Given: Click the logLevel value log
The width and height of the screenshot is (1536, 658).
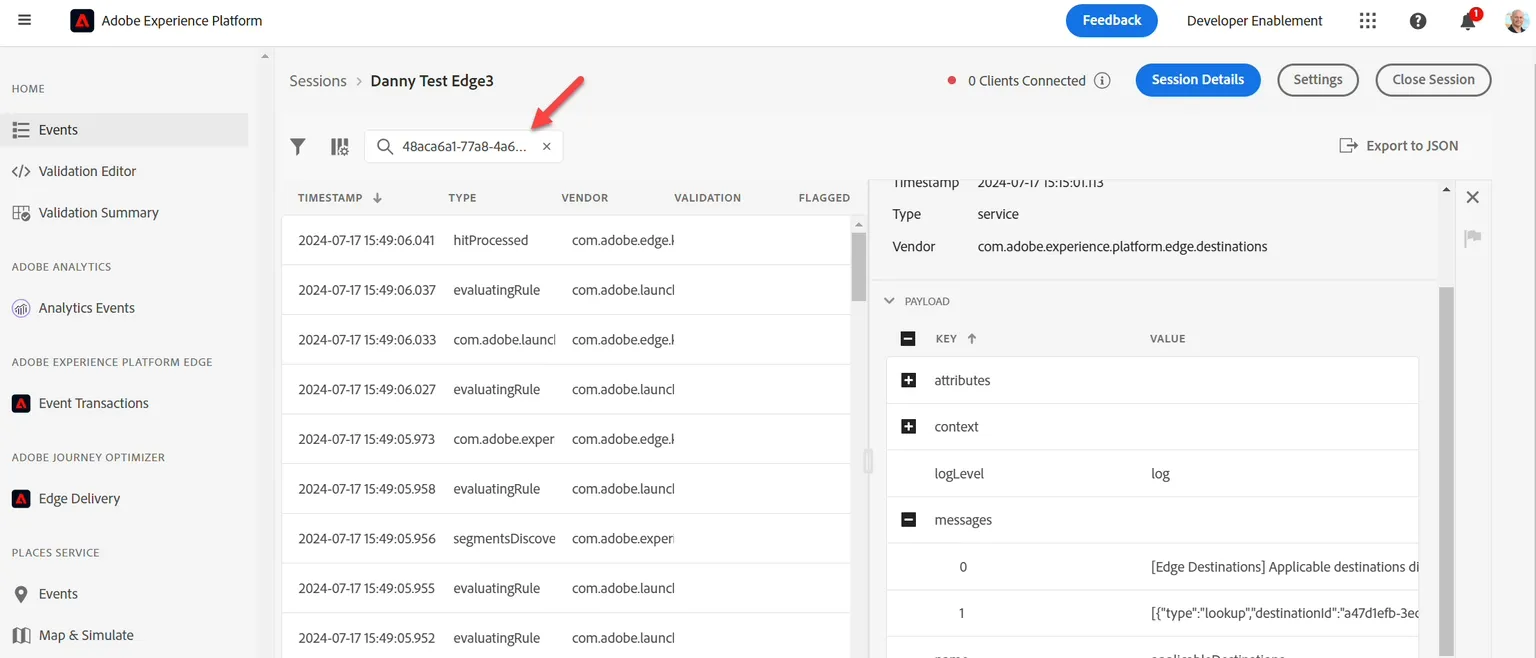Looking at the screenshot, I should coord(1160,473).
